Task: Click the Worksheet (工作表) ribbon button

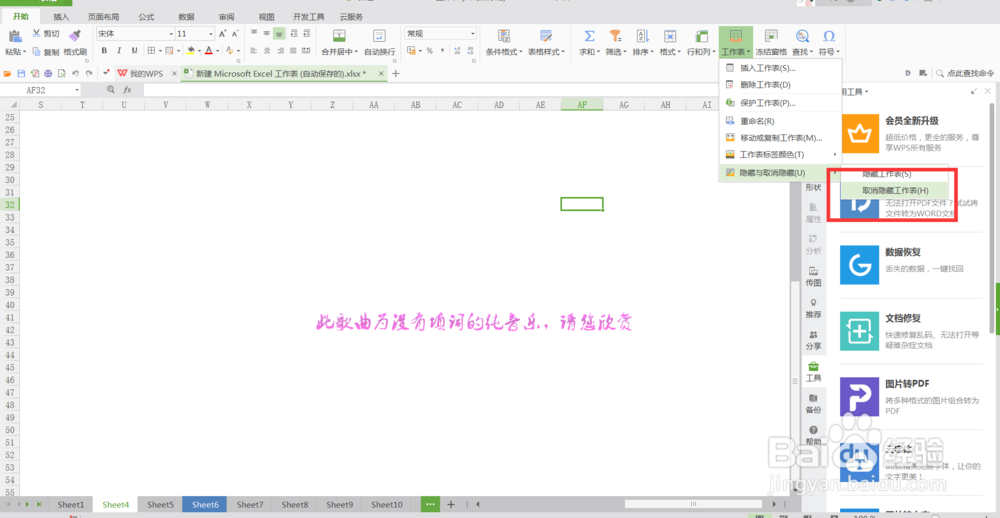Action: (735, 42)
